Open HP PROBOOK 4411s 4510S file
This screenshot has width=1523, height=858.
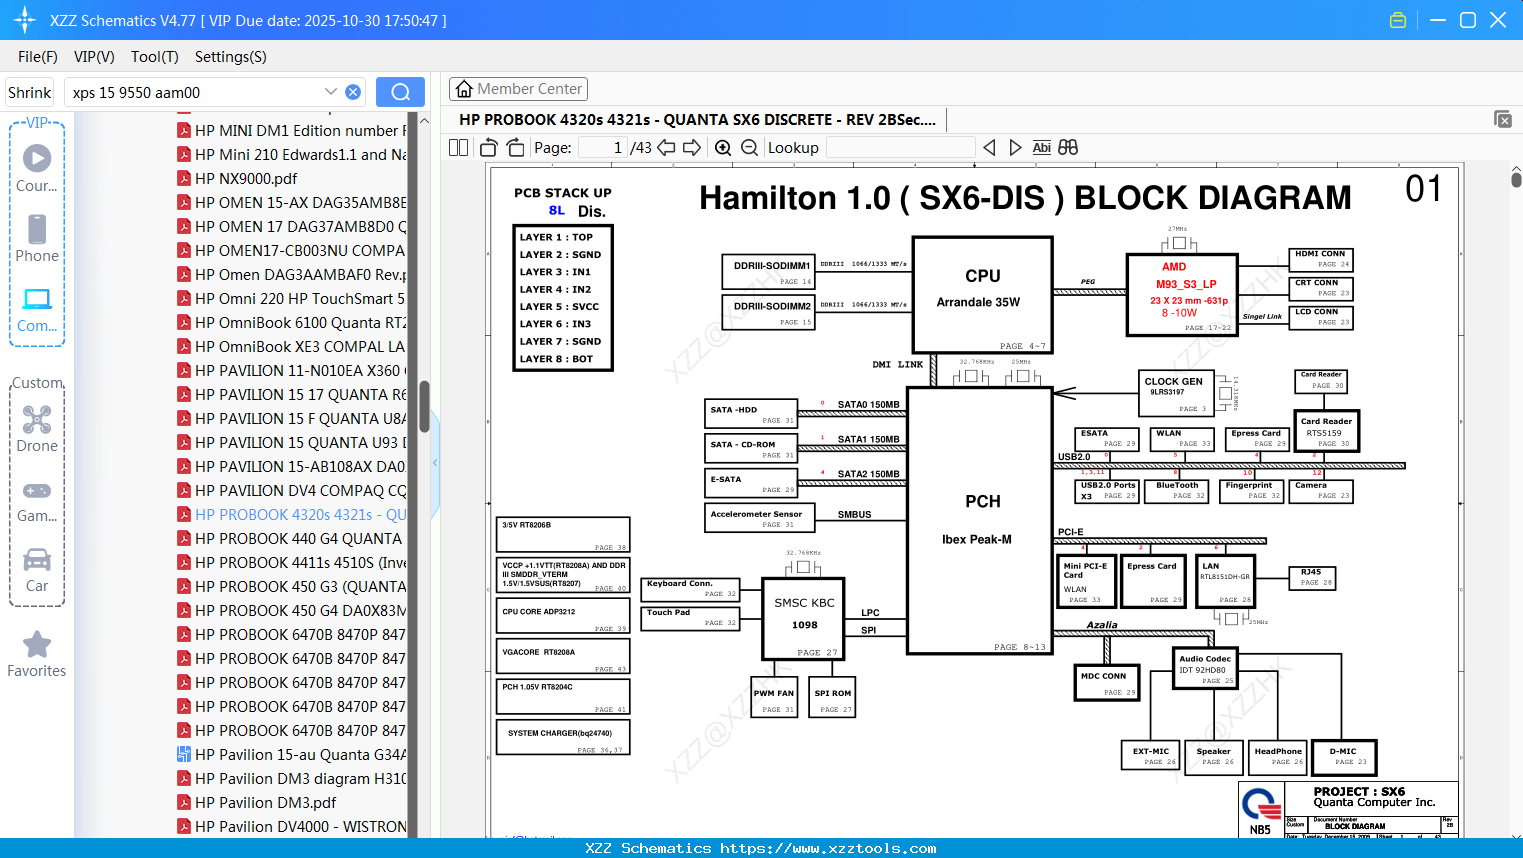coord(291,562)
